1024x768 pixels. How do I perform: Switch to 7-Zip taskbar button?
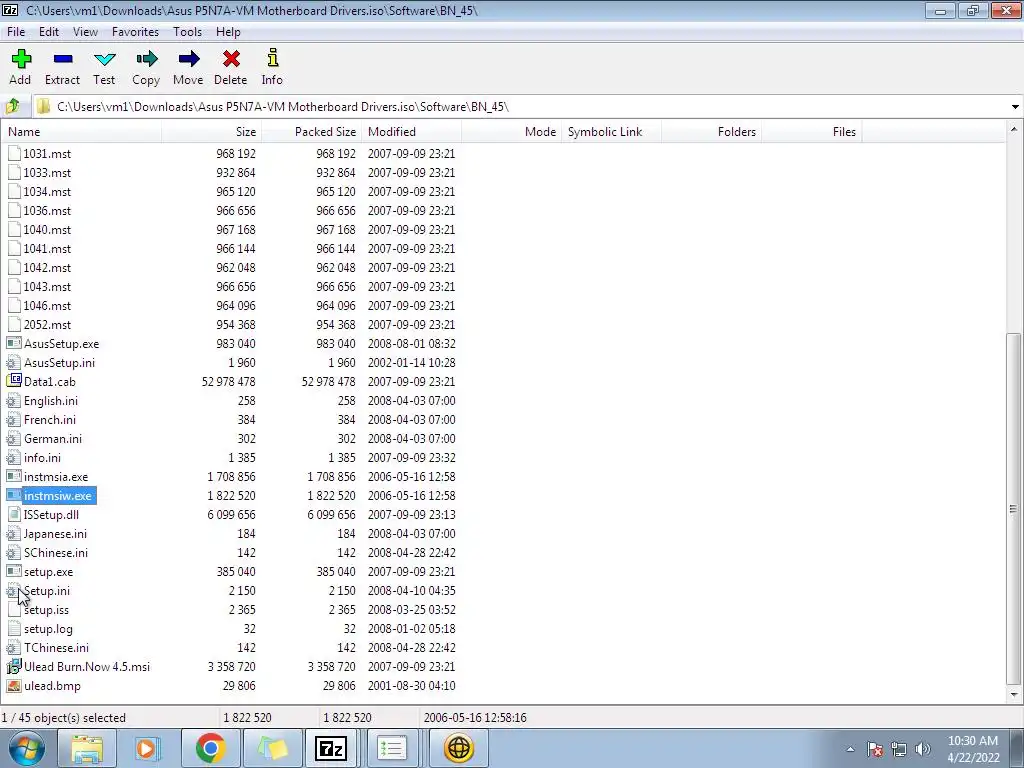(x=330, y=748)
